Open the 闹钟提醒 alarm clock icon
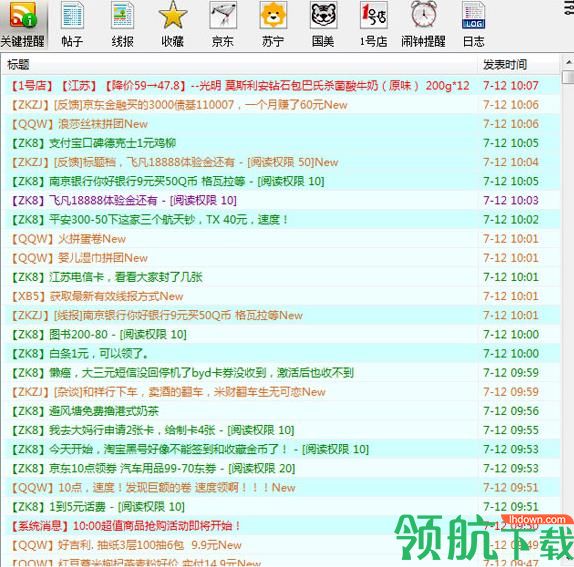Image resolution: width=574 pixels, height=567 pixels. [x=423, y=25]
